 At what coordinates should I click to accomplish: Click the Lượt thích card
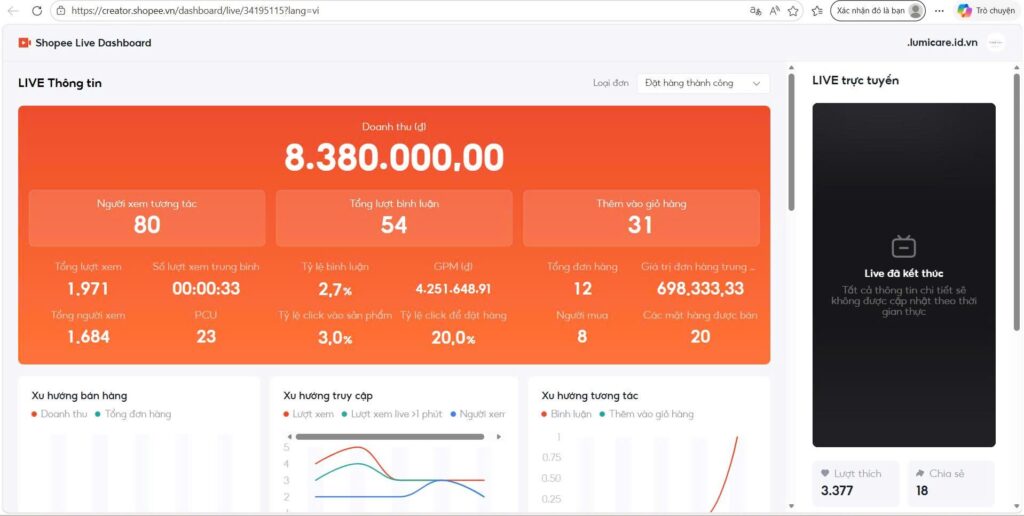(856, 483)
